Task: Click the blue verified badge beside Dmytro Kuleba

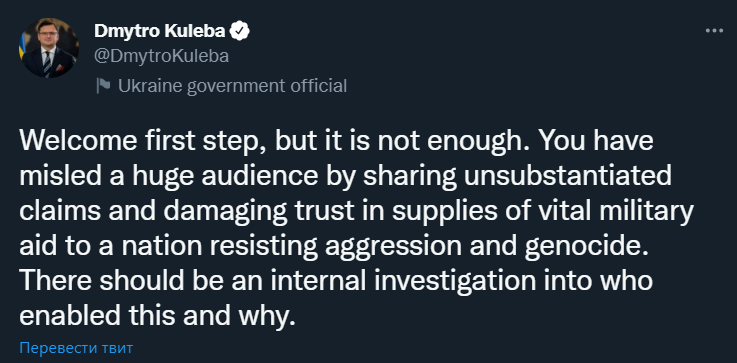Action: point(241,32)
